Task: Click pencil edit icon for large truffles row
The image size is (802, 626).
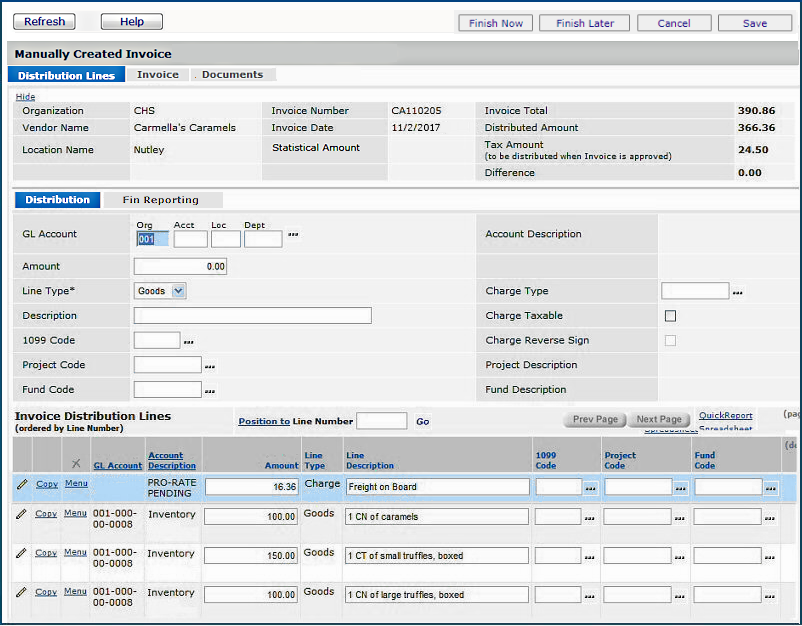Action: [x=22, y=592]
